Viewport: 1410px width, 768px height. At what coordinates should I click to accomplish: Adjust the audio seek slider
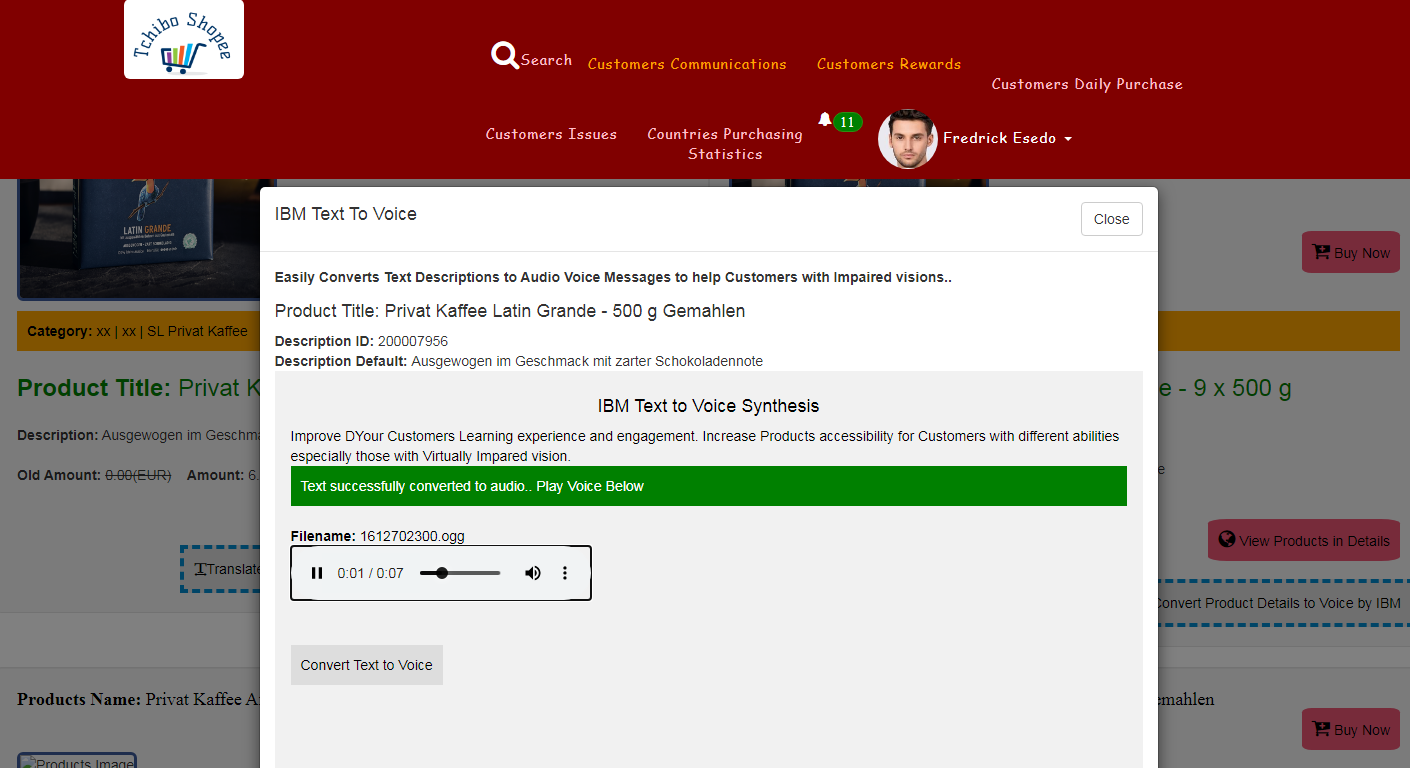[x=460, y=573]
